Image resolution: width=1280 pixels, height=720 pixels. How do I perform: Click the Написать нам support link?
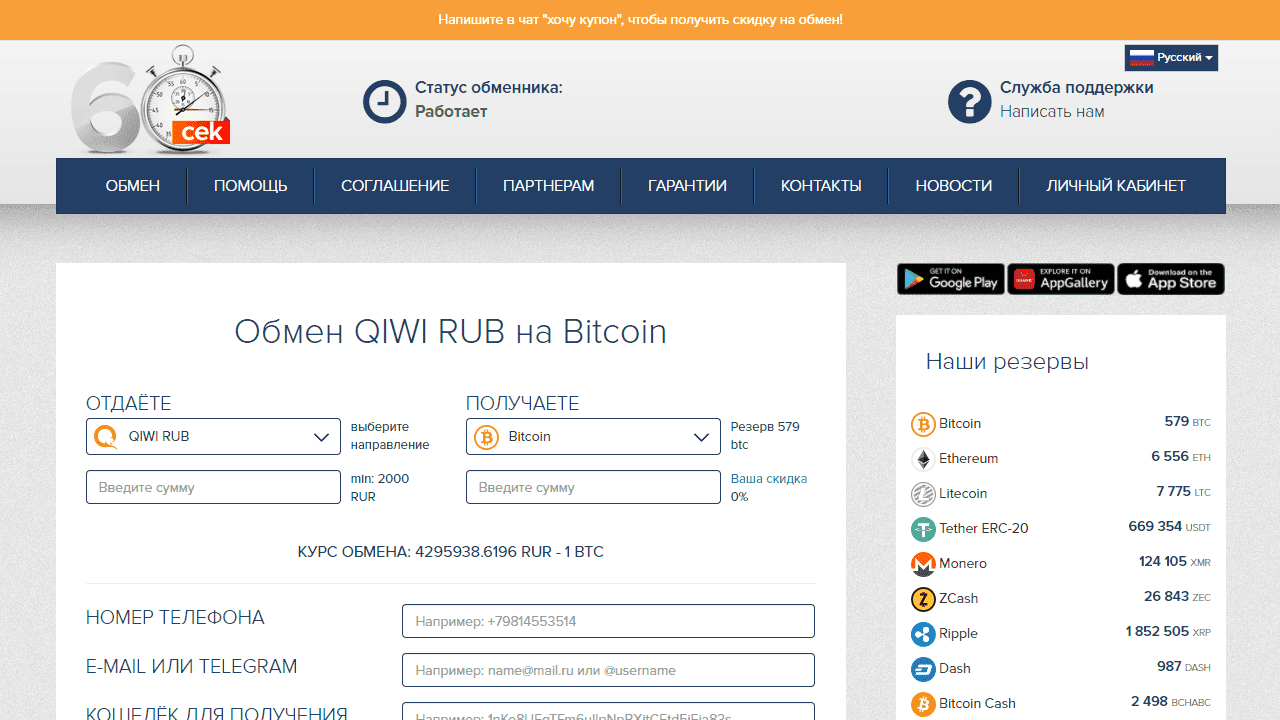(x=1052, y=112)
